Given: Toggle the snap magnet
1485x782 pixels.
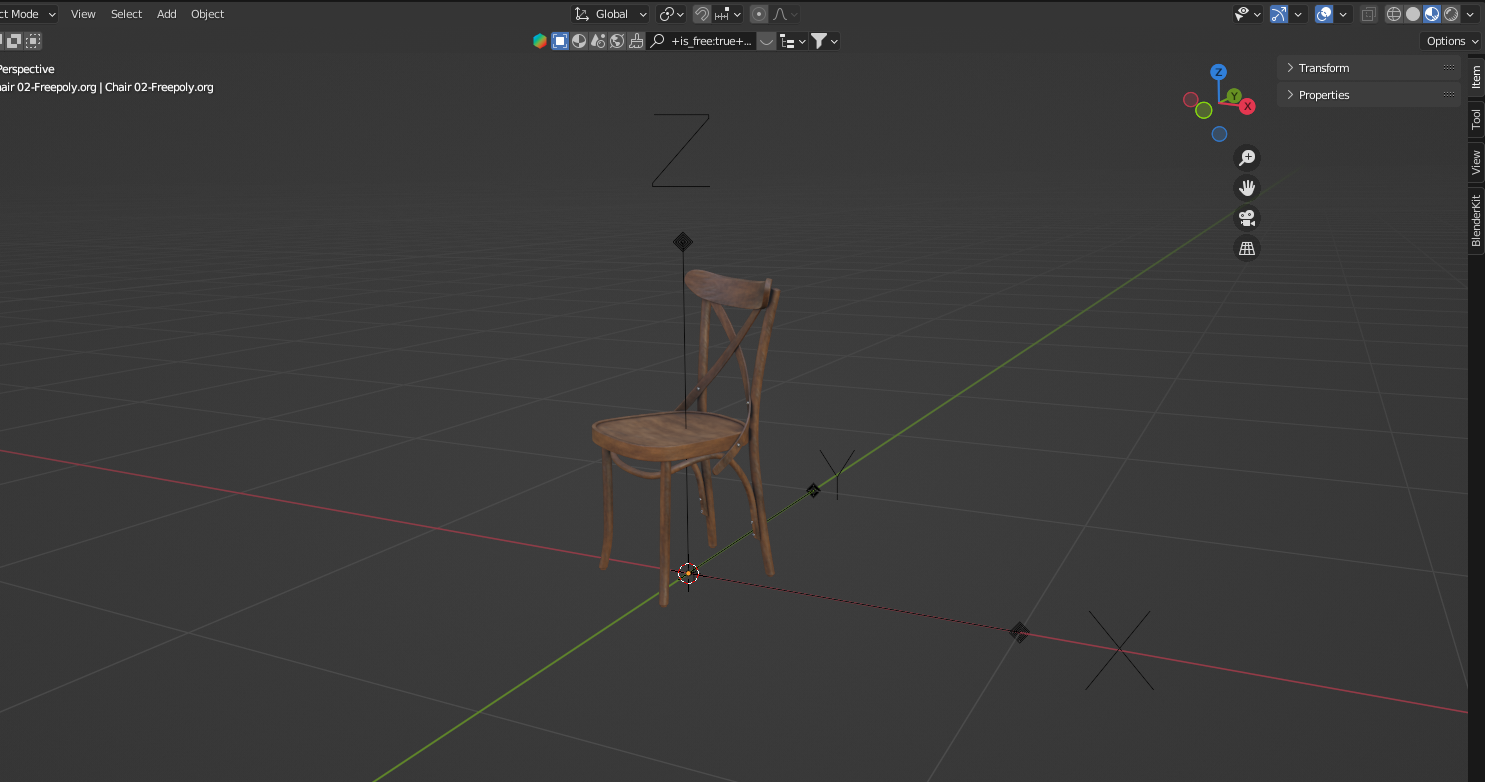Looking at the screenshot, I should click(702, 14).
